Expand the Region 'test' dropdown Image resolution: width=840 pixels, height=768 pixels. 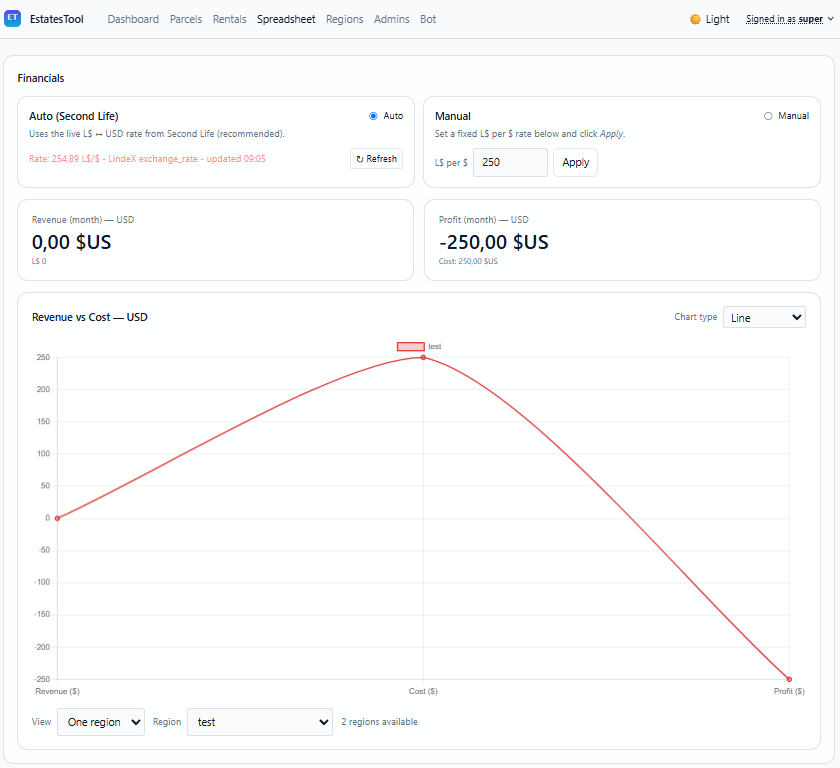click(x=259, y=721)
